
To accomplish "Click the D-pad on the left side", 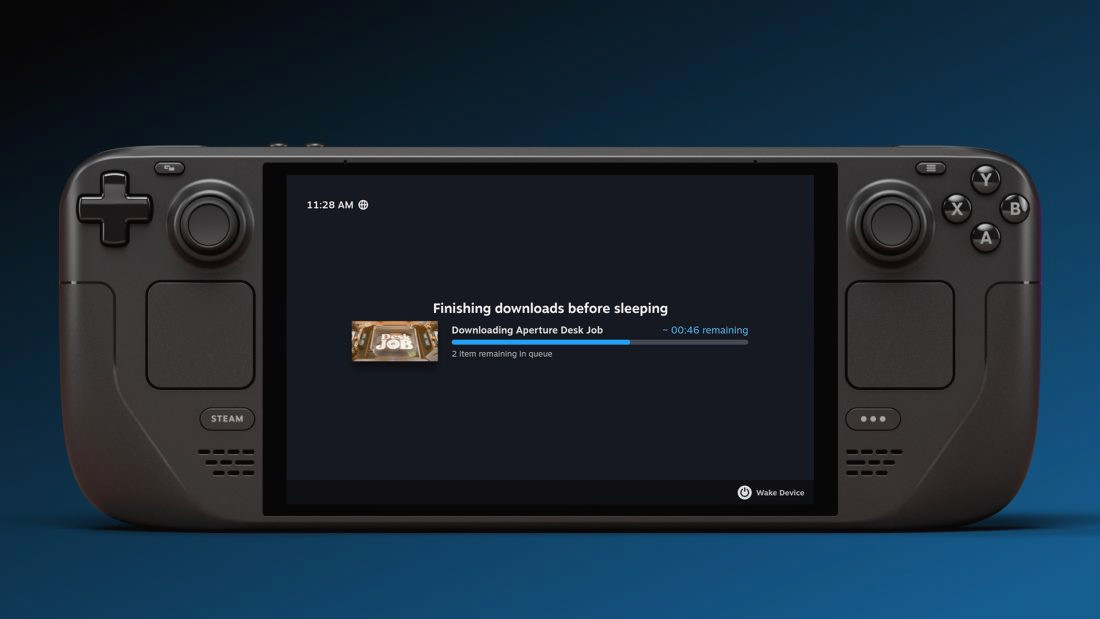I will tap(115, 208).
